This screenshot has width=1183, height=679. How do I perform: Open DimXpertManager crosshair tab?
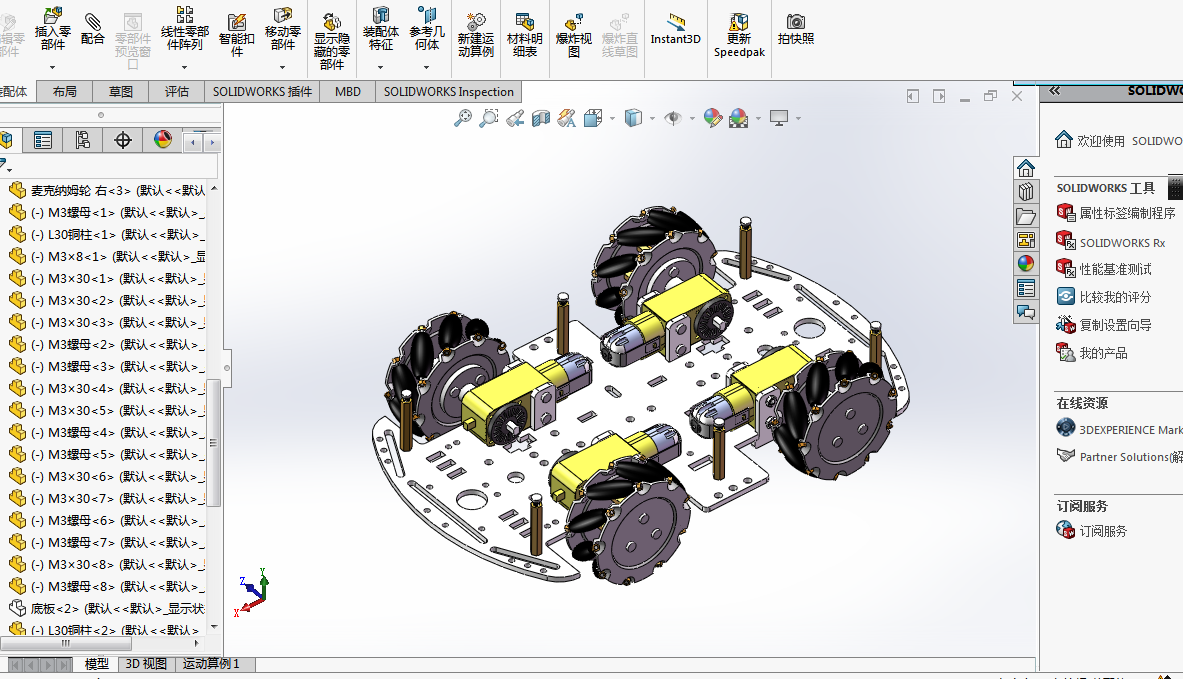coord(122,140)
